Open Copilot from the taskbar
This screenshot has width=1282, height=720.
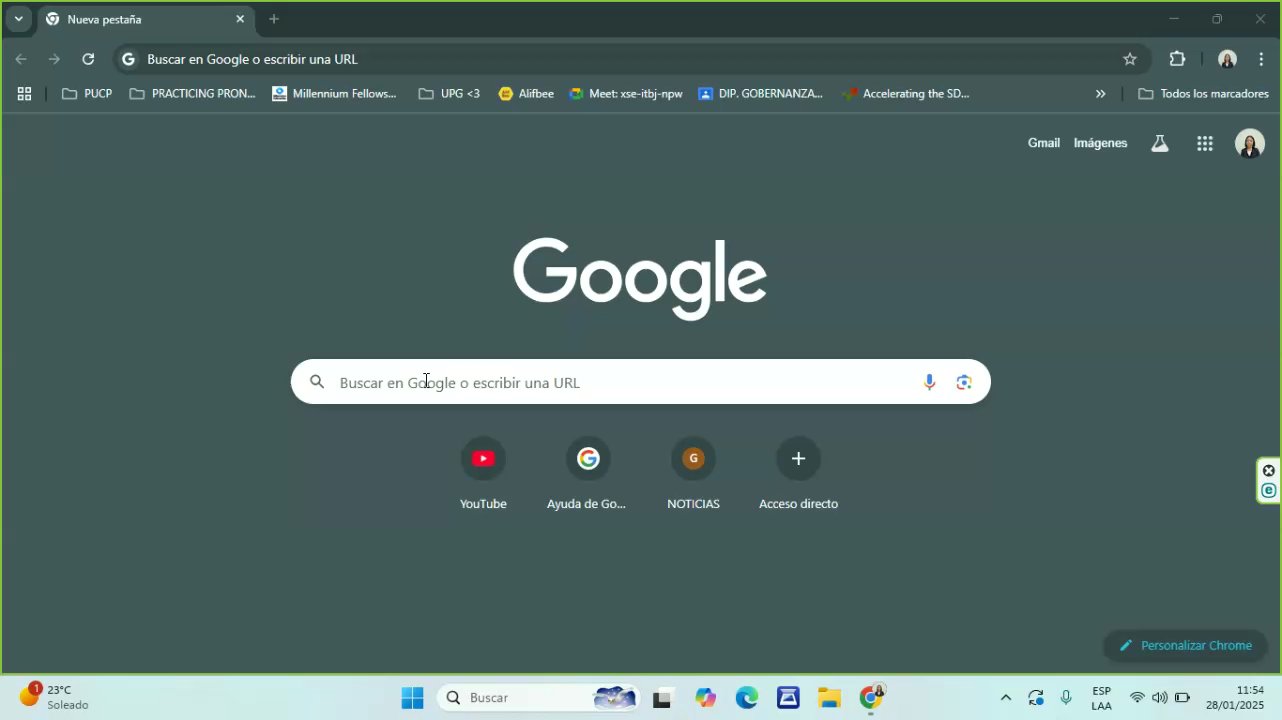pos(706,698)
